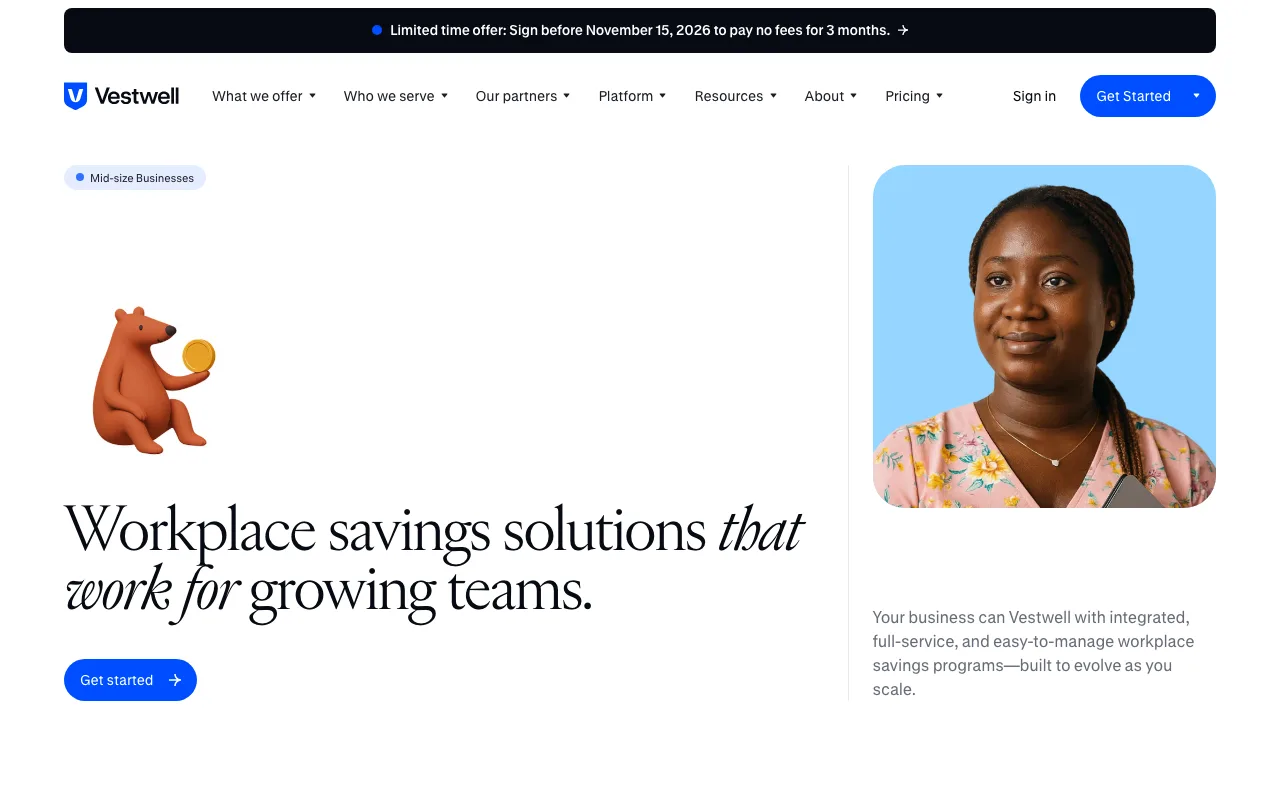
Task: Expand the What we offer menu
Action: [264, 96]
